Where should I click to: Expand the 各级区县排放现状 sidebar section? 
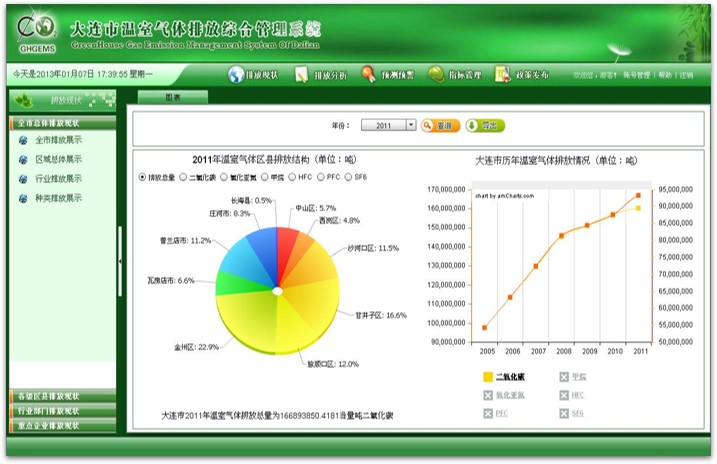[x=62, y=397]
